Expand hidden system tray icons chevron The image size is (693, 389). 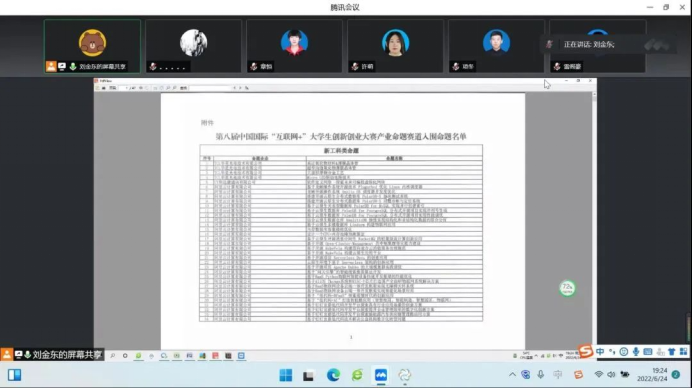(512, 375)
